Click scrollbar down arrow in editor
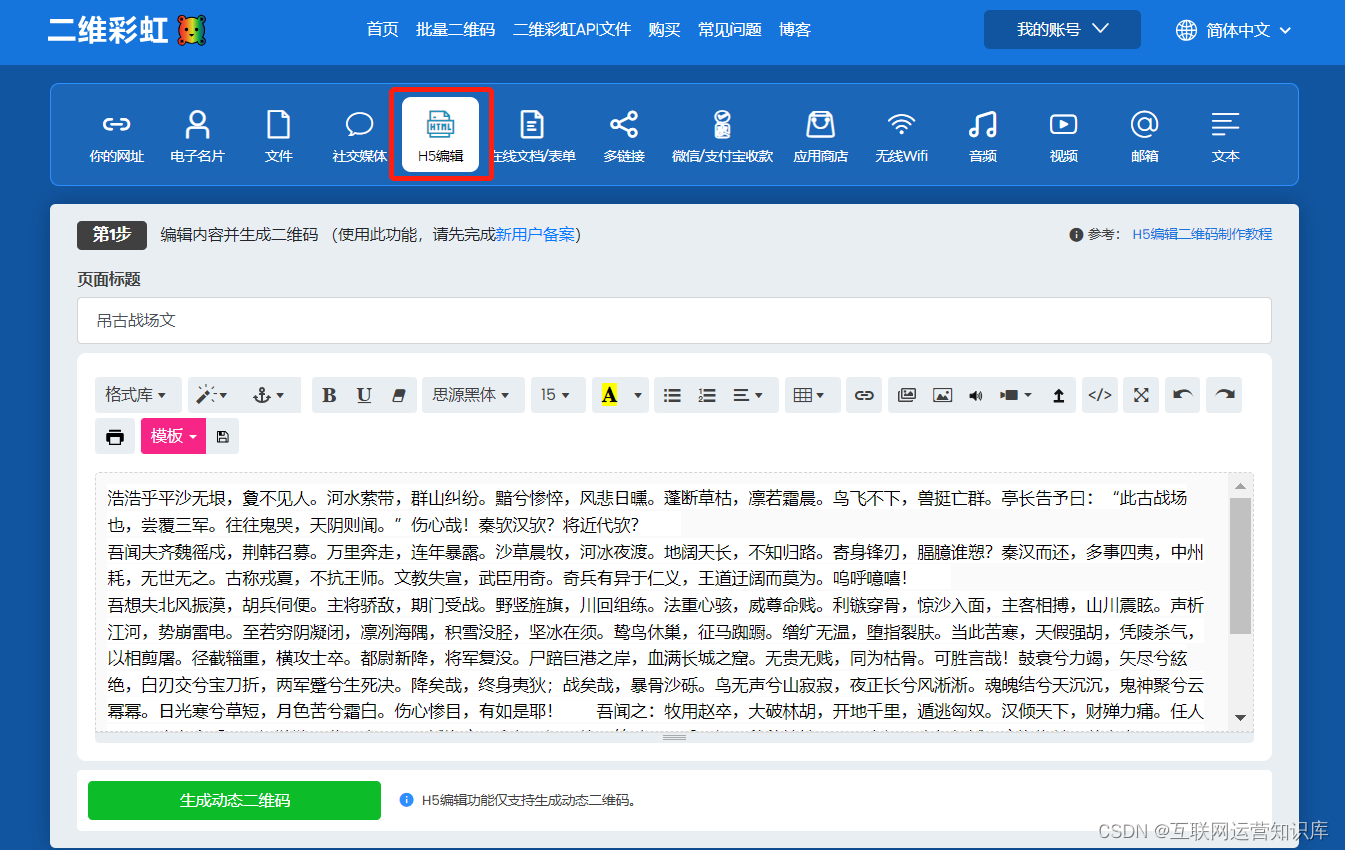This screenshot has width=1345, height=850. point(1240,717)
